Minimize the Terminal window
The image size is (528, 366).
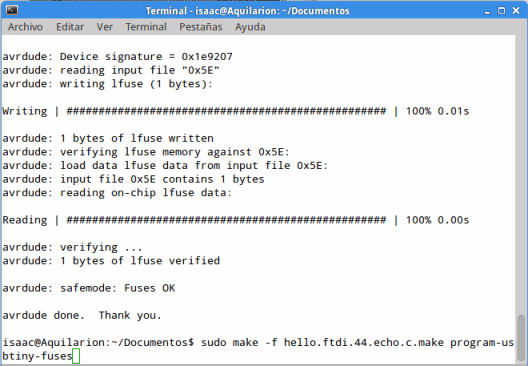tap(487, 11)
